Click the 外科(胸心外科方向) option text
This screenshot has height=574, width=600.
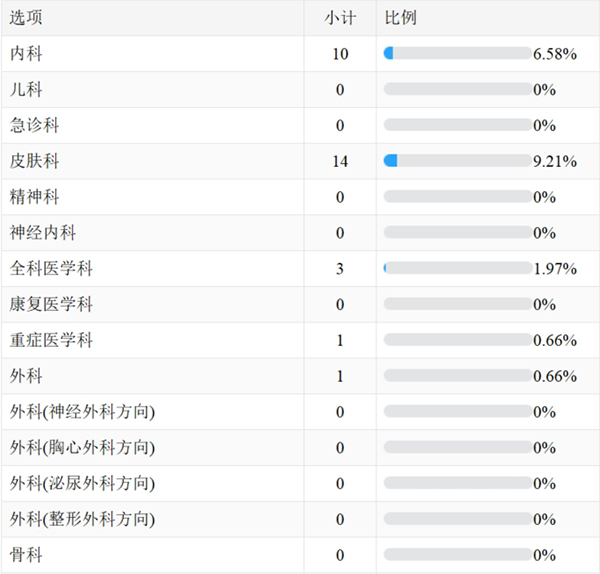point(82,447)
